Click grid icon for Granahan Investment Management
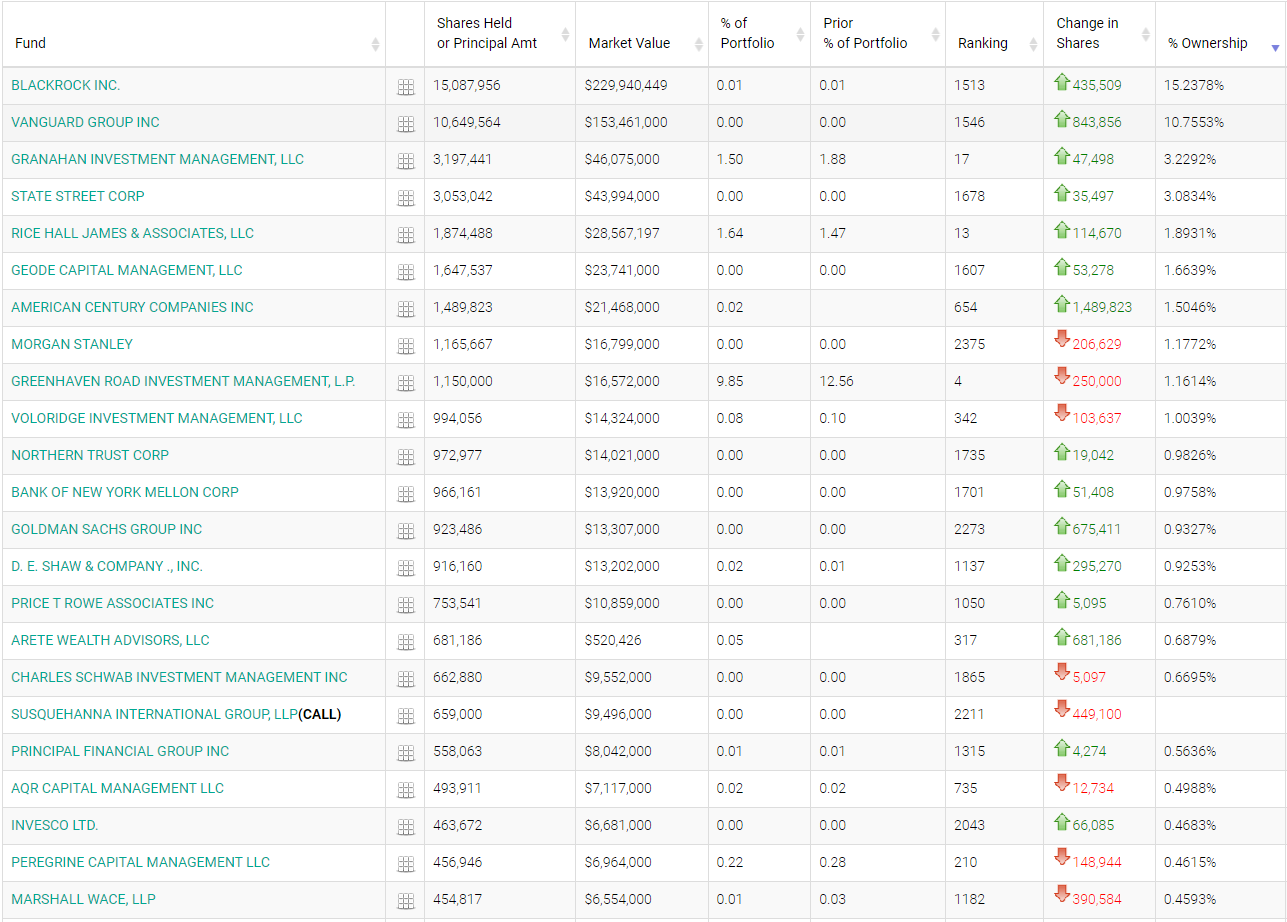This screenshot has height=922, width=1287. [405, 162]
